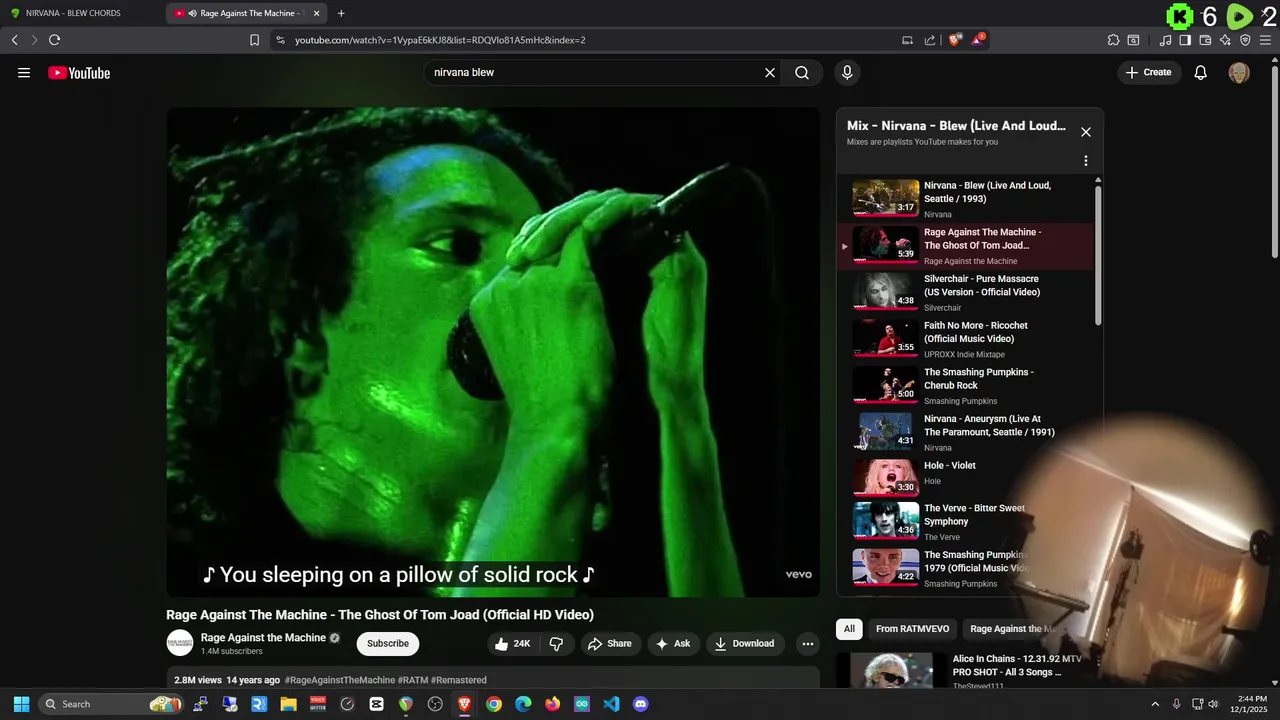Viewport: 1280px width, 720px height.
Task: Click the address bar URL
Action: coord(440,40)
